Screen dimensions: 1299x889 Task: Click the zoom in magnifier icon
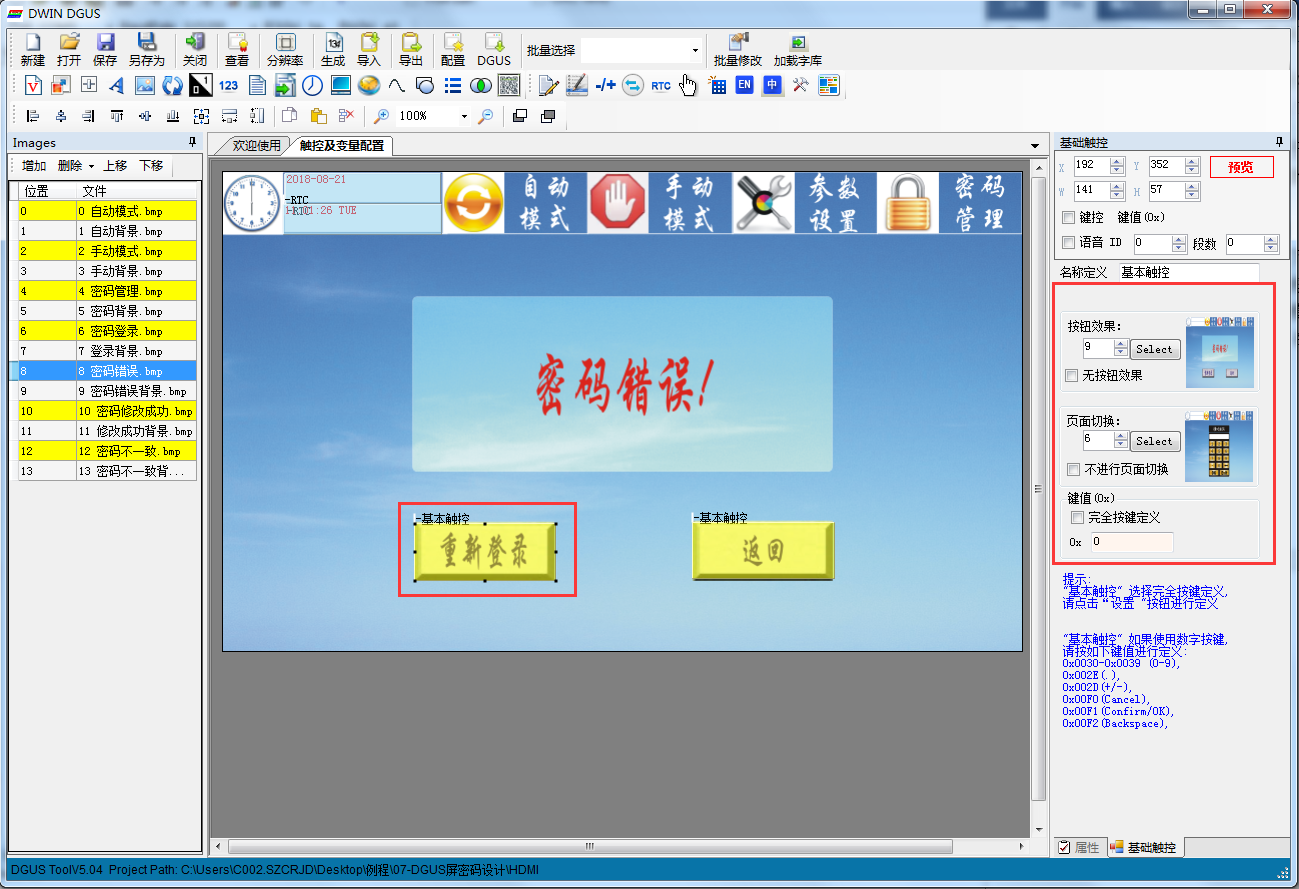[x=381, y=116]
